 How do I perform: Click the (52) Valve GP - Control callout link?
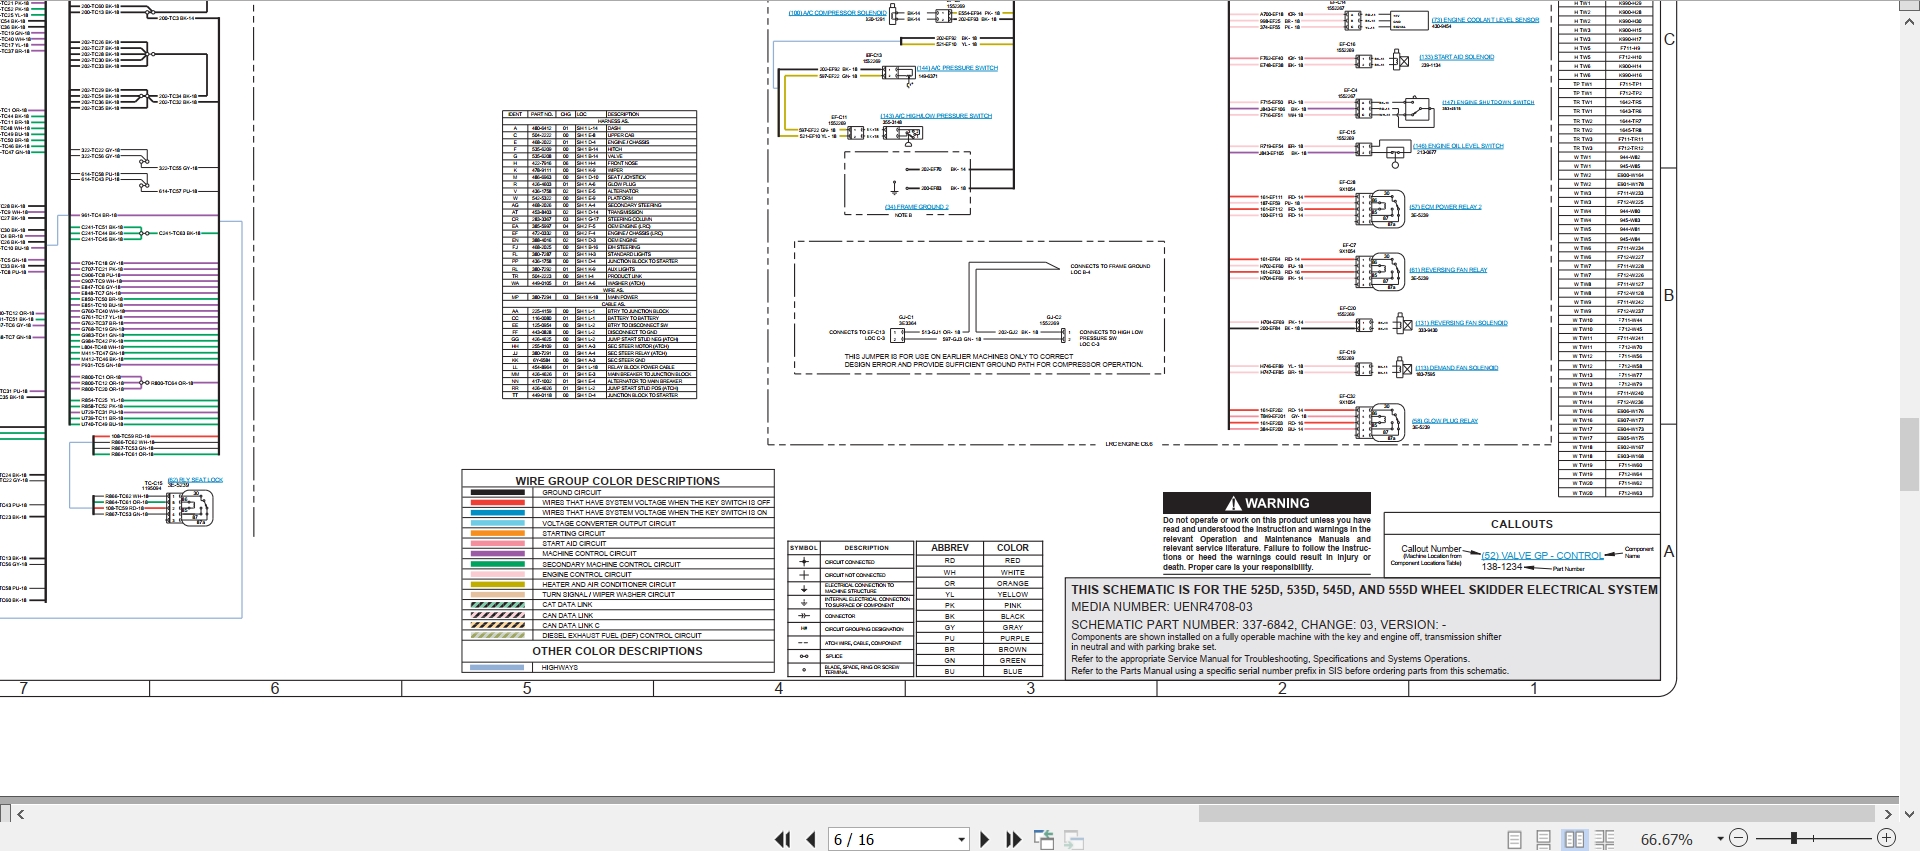click(1542, 556)
